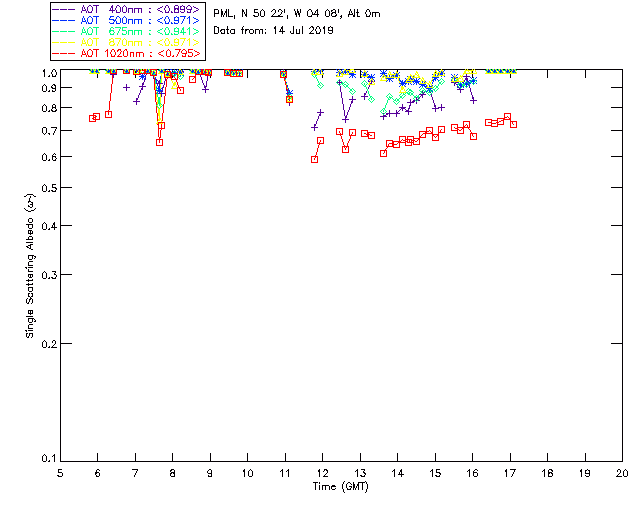Image resolution: width=640 pixels, height=512 pixels.
Task: Click the y-axis label 0.7
Action: point(49,131)
